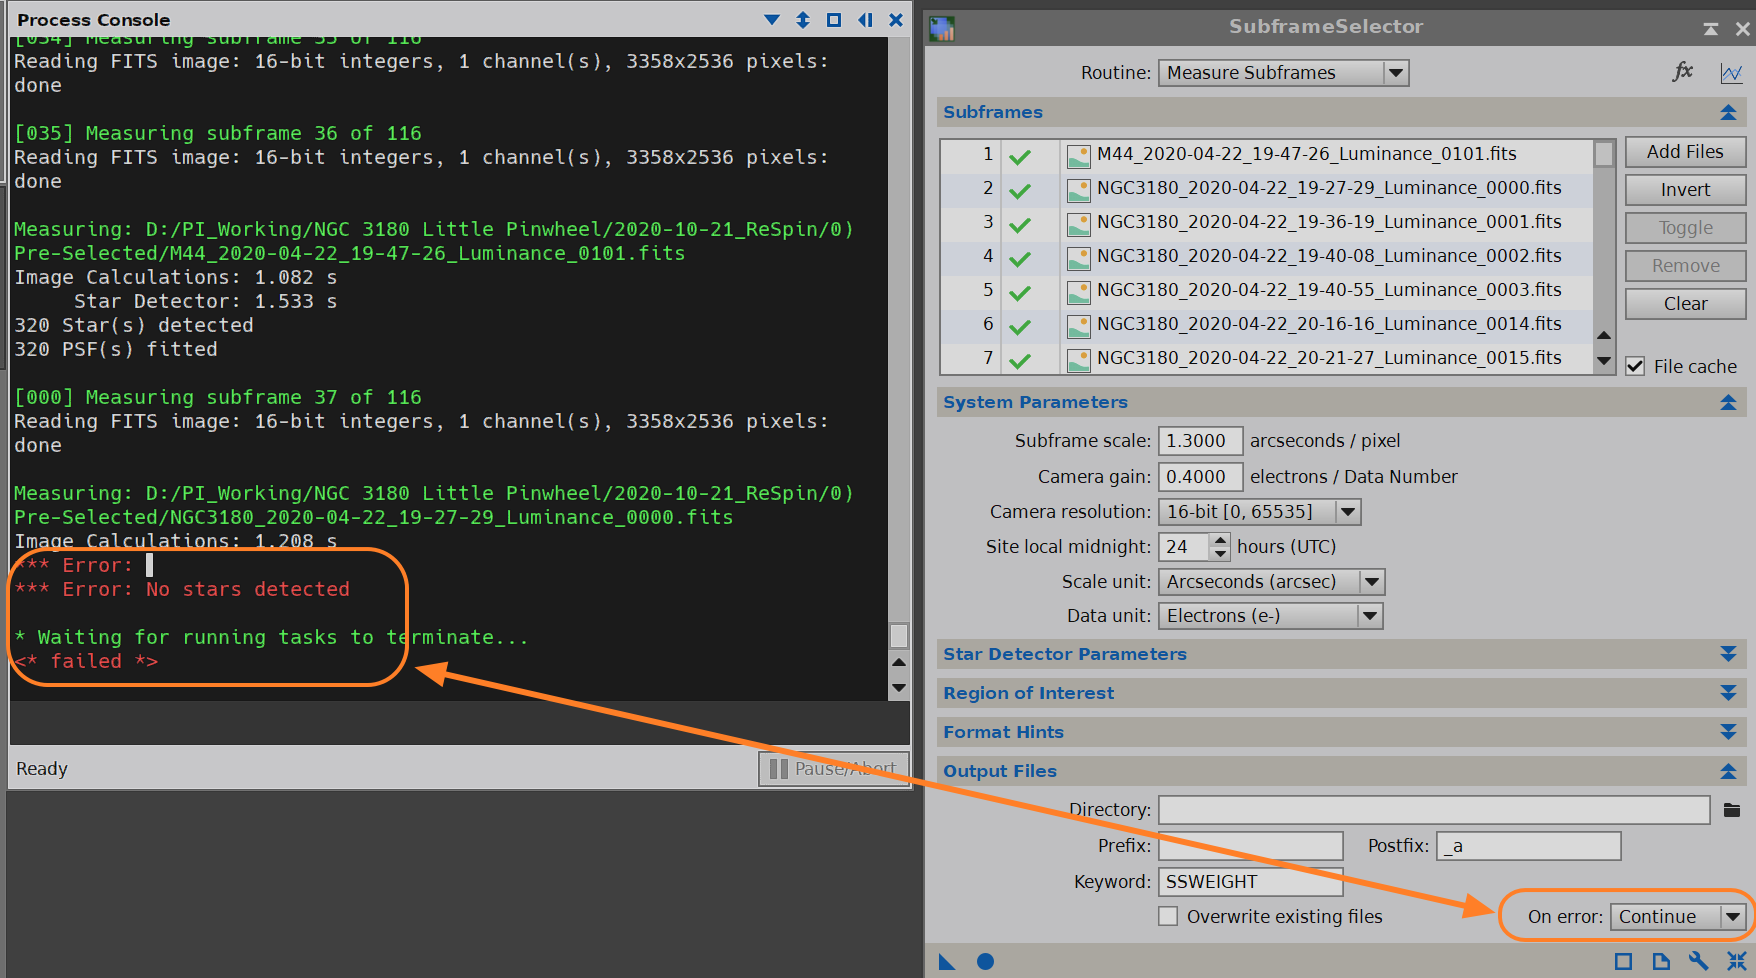
Task: Click the file icon of NGC3180 Luminance_0002.fits
Action: coord(1078,258)
